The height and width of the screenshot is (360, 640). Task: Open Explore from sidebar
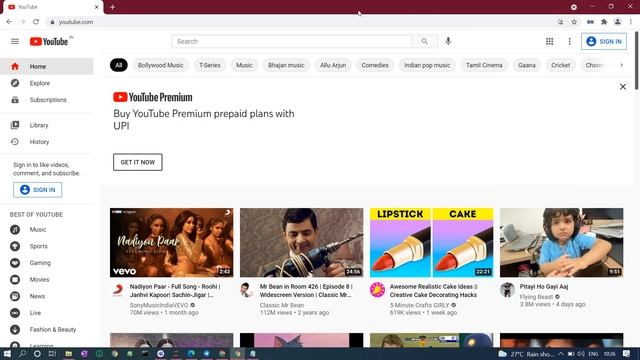point(47,83)
